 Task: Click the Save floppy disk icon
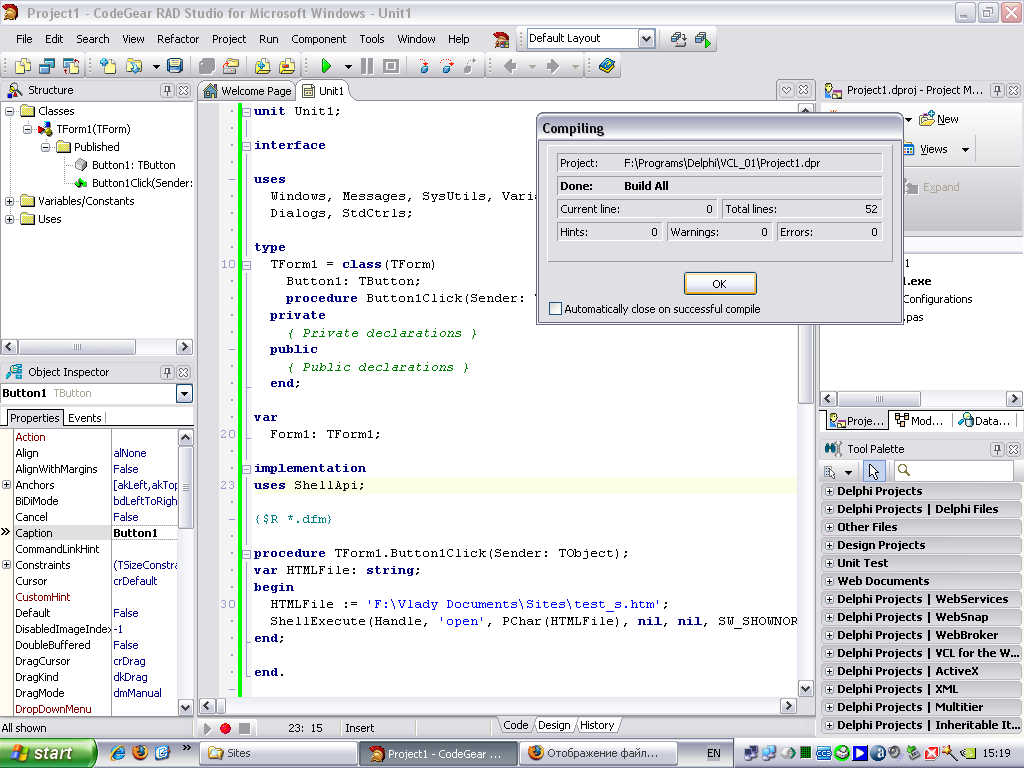tap(175, 66)
